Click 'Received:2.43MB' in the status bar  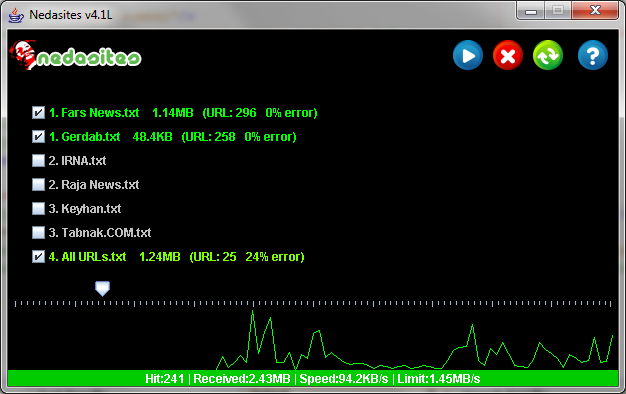(x=242, y=378)
